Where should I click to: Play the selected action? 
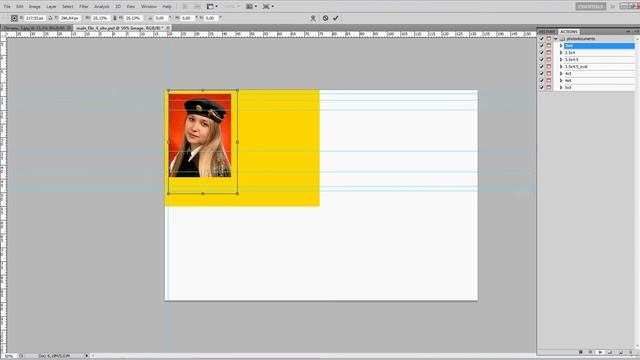pos(600,352)
